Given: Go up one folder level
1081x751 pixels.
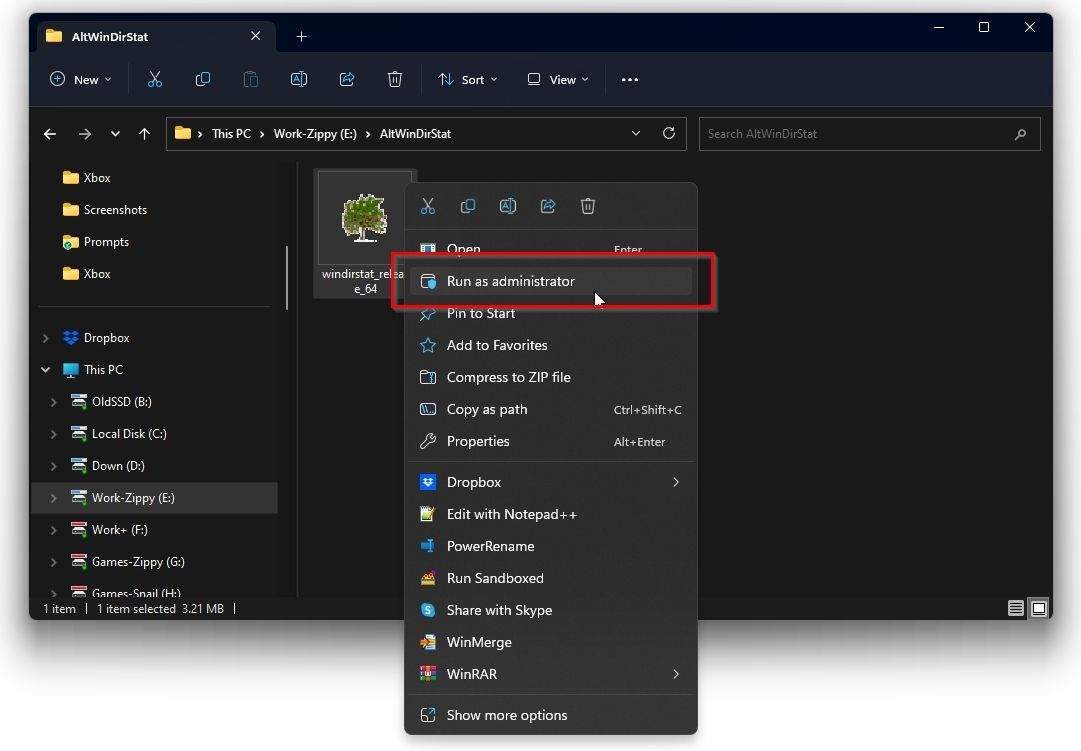Looking at the screenshot, I should coord(145,134).
